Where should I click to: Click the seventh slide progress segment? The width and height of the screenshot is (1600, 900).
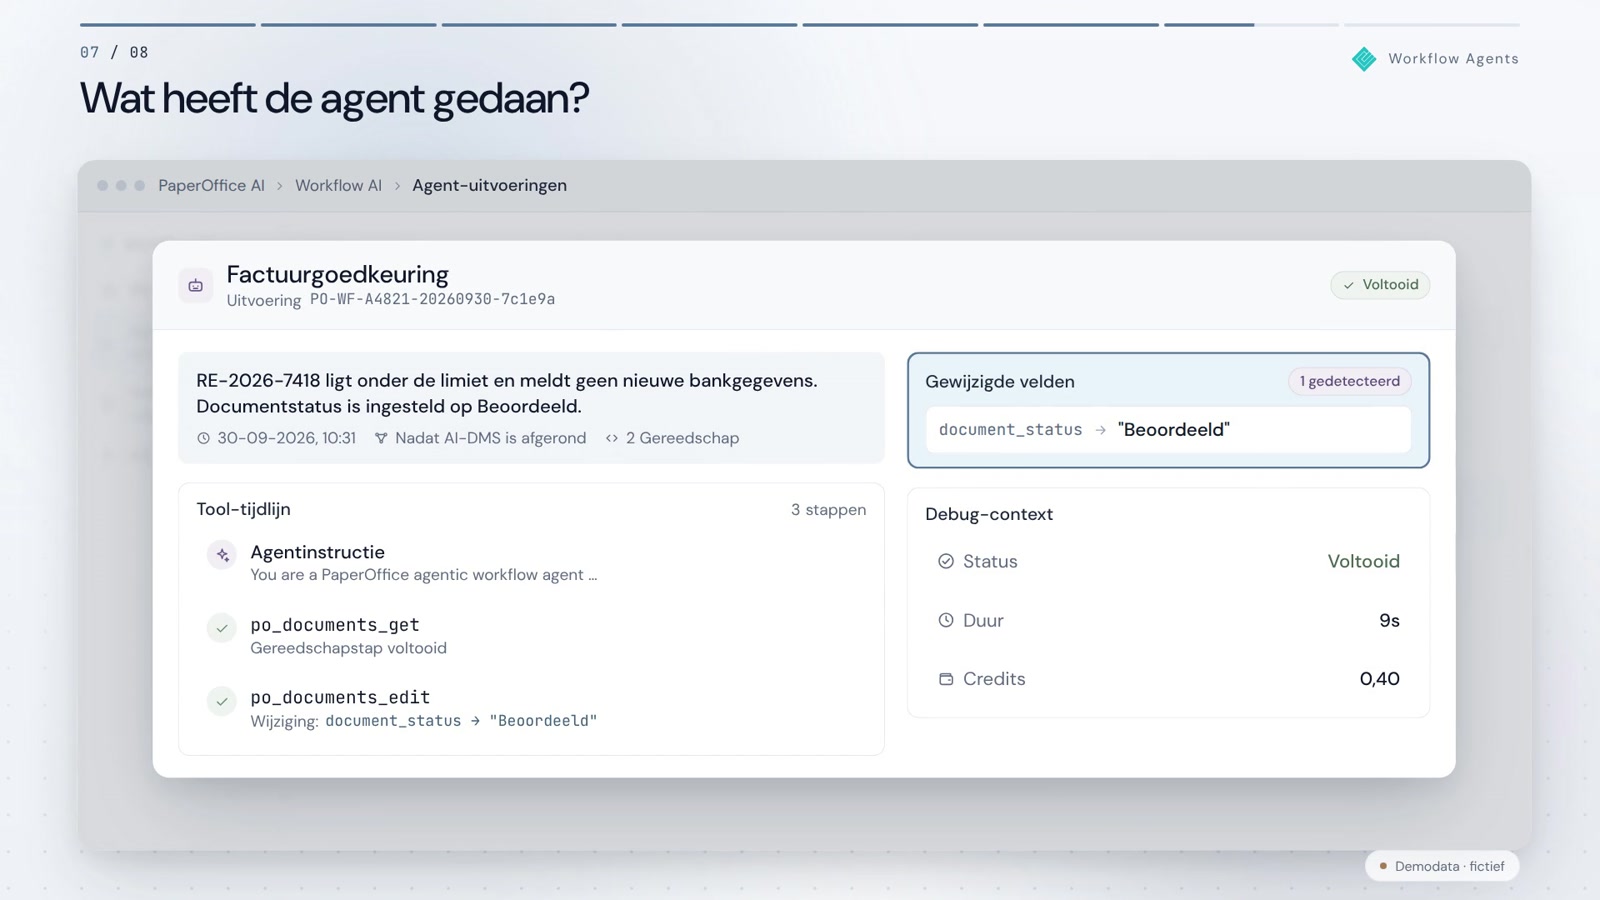point(1251,25)
